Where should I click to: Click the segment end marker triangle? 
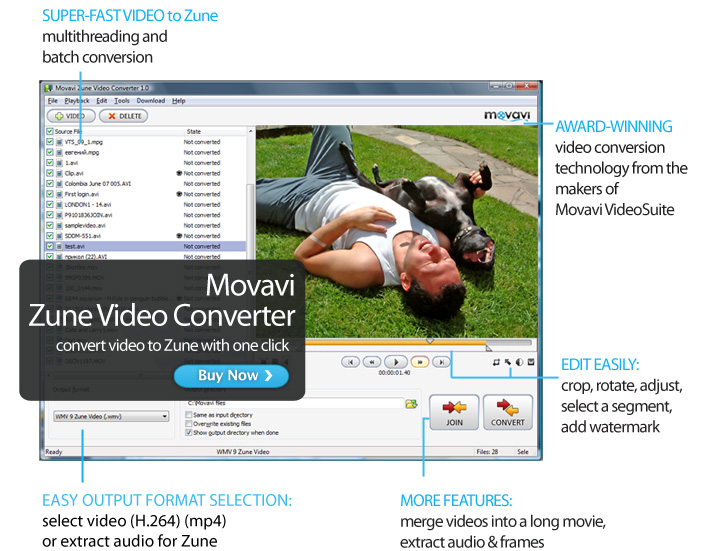point(488,348)
